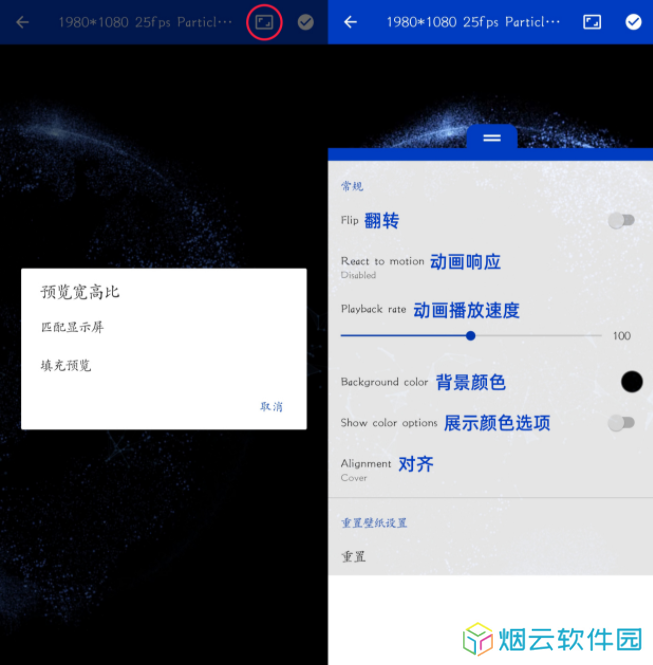
Task: Click the Playback rate label
Action: point(373,309)
